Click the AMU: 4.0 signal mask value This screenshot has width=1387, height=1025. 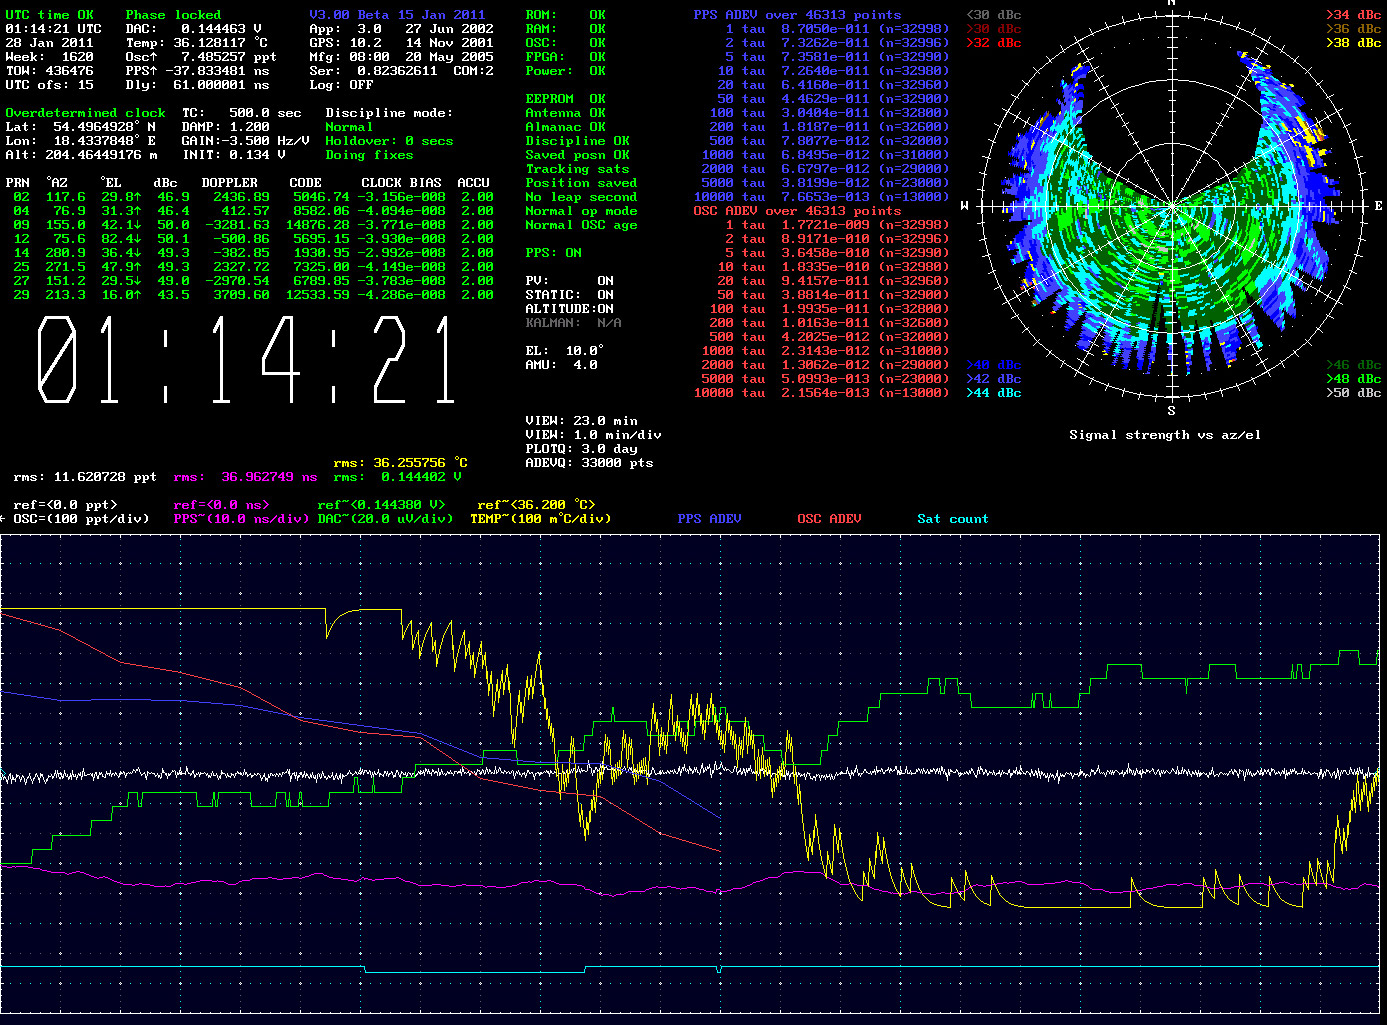561,365
